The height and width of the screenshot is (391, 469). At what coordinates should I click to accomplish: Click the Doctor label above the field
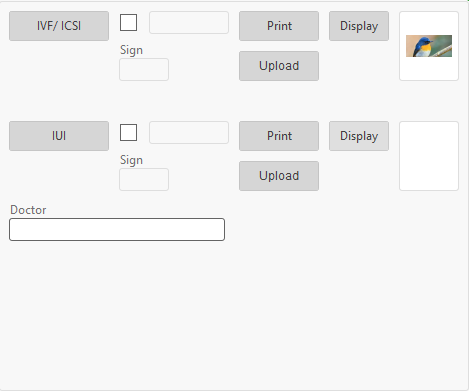28,210
